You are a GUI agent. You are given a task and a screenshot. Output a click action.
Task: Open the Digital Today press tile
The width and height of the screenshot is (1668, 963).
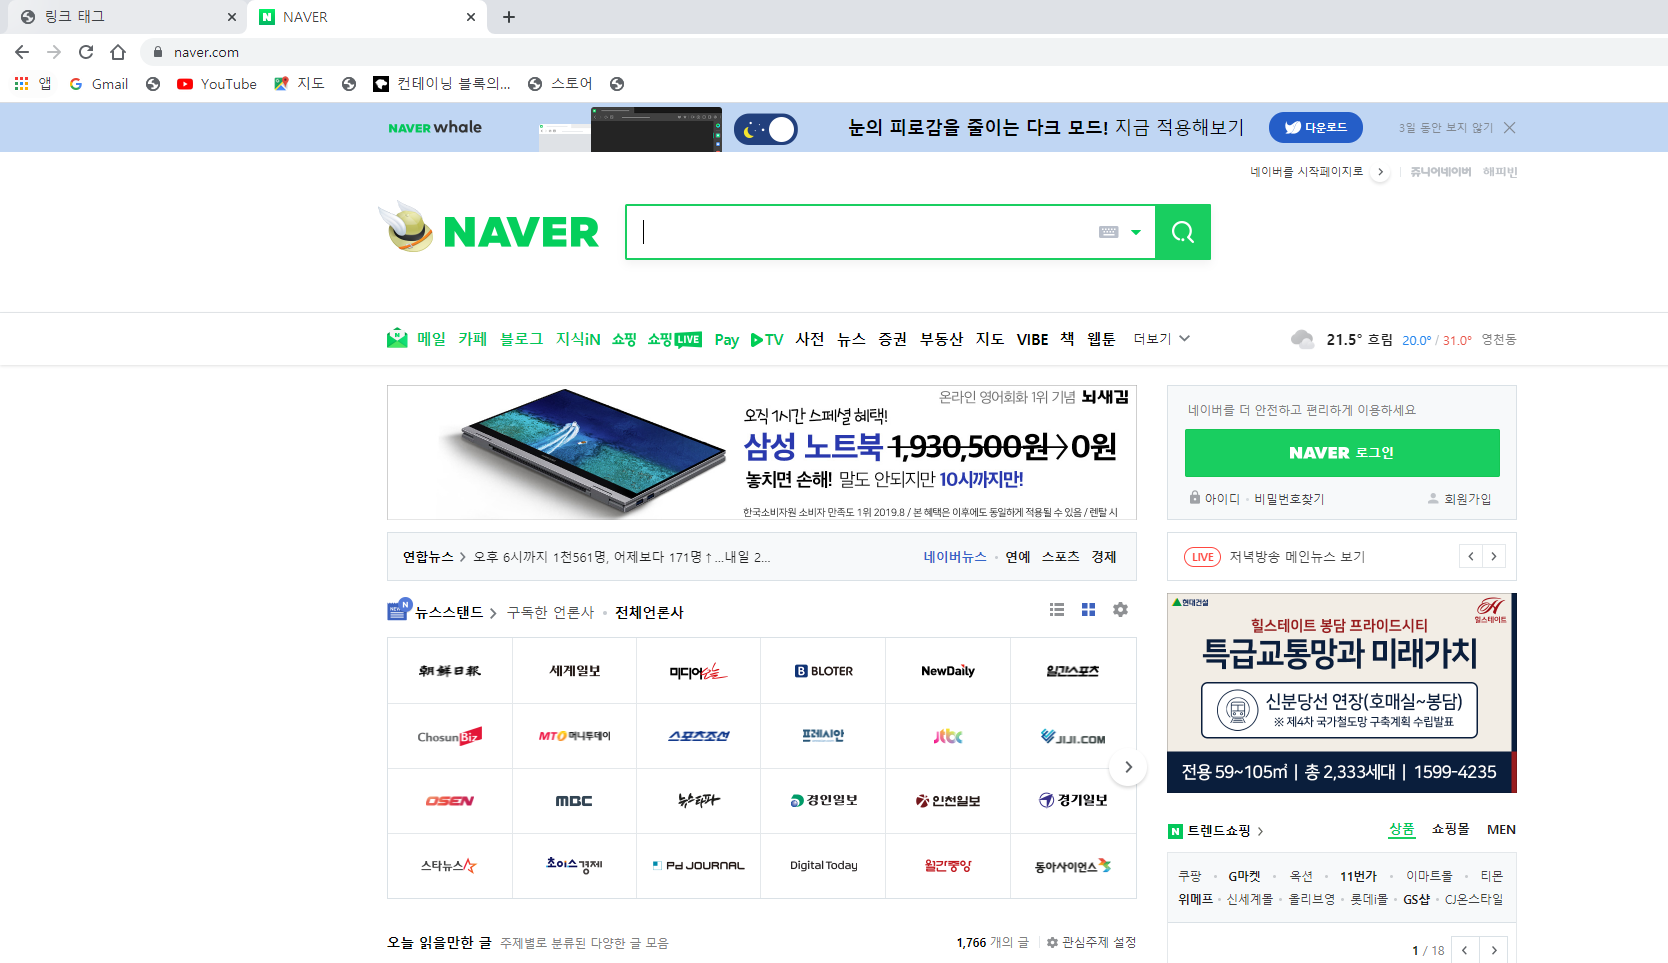point(824,866)
